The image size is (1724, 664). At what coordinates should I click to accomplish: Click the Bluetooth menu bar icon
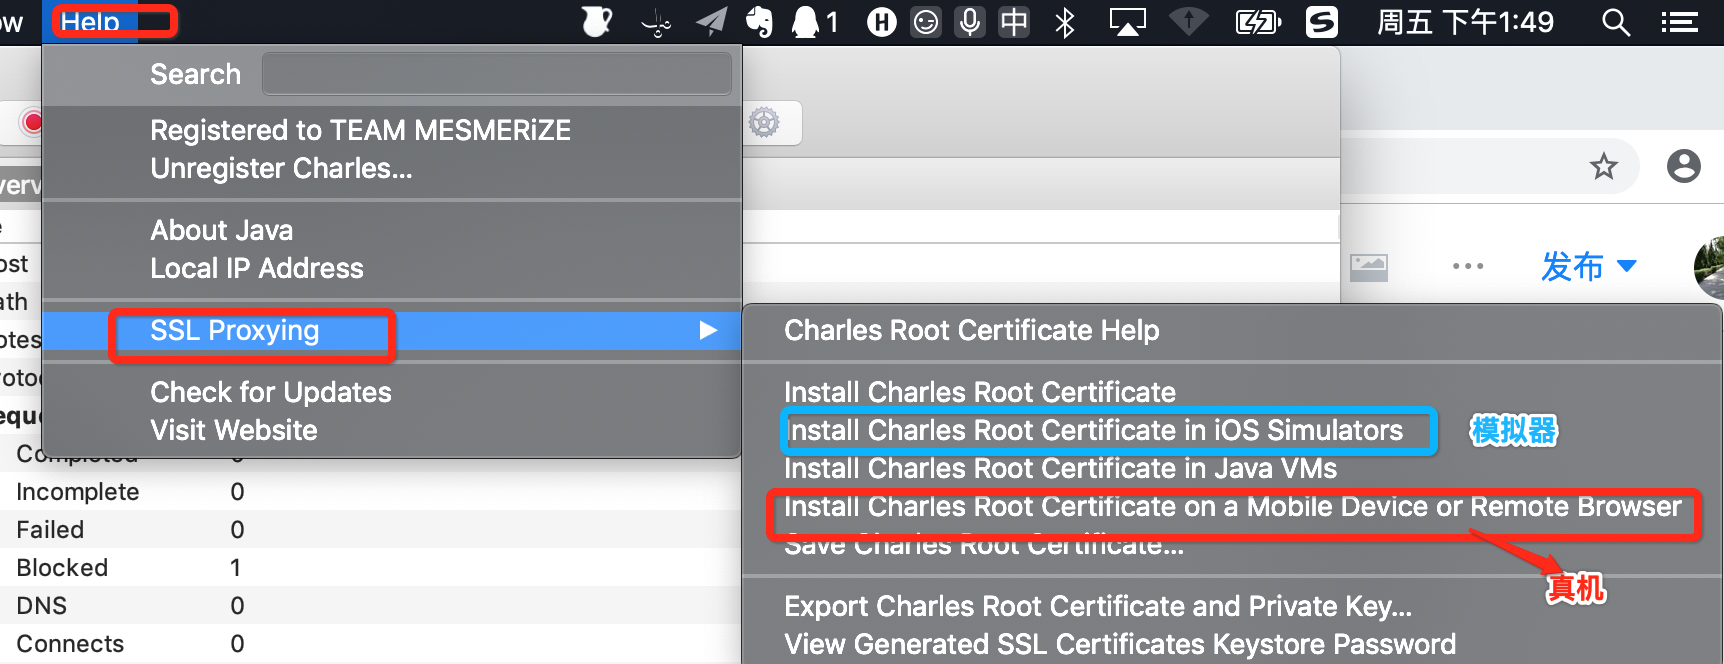pos(1065,22)
